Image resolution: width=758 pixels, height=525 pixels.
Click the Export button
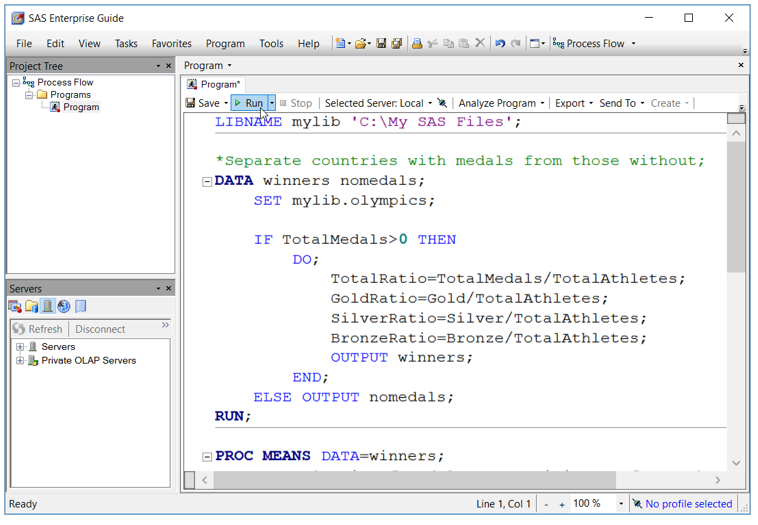click(x=570, y=103)
